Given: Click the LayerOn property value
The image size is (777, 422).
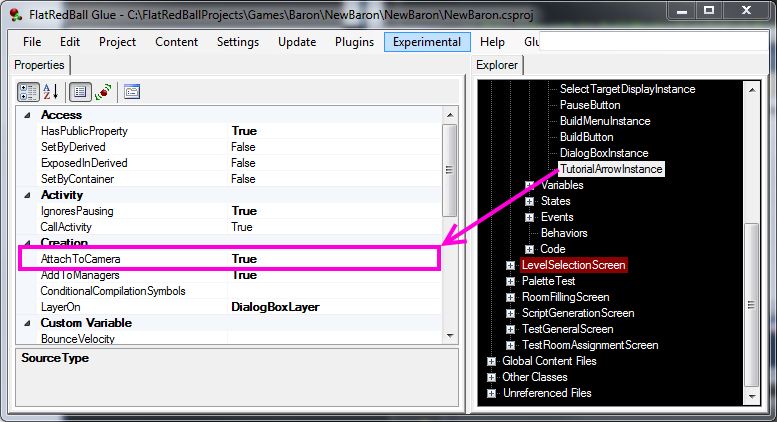Looking at the screenshot, I should click(x=330, y=307).
